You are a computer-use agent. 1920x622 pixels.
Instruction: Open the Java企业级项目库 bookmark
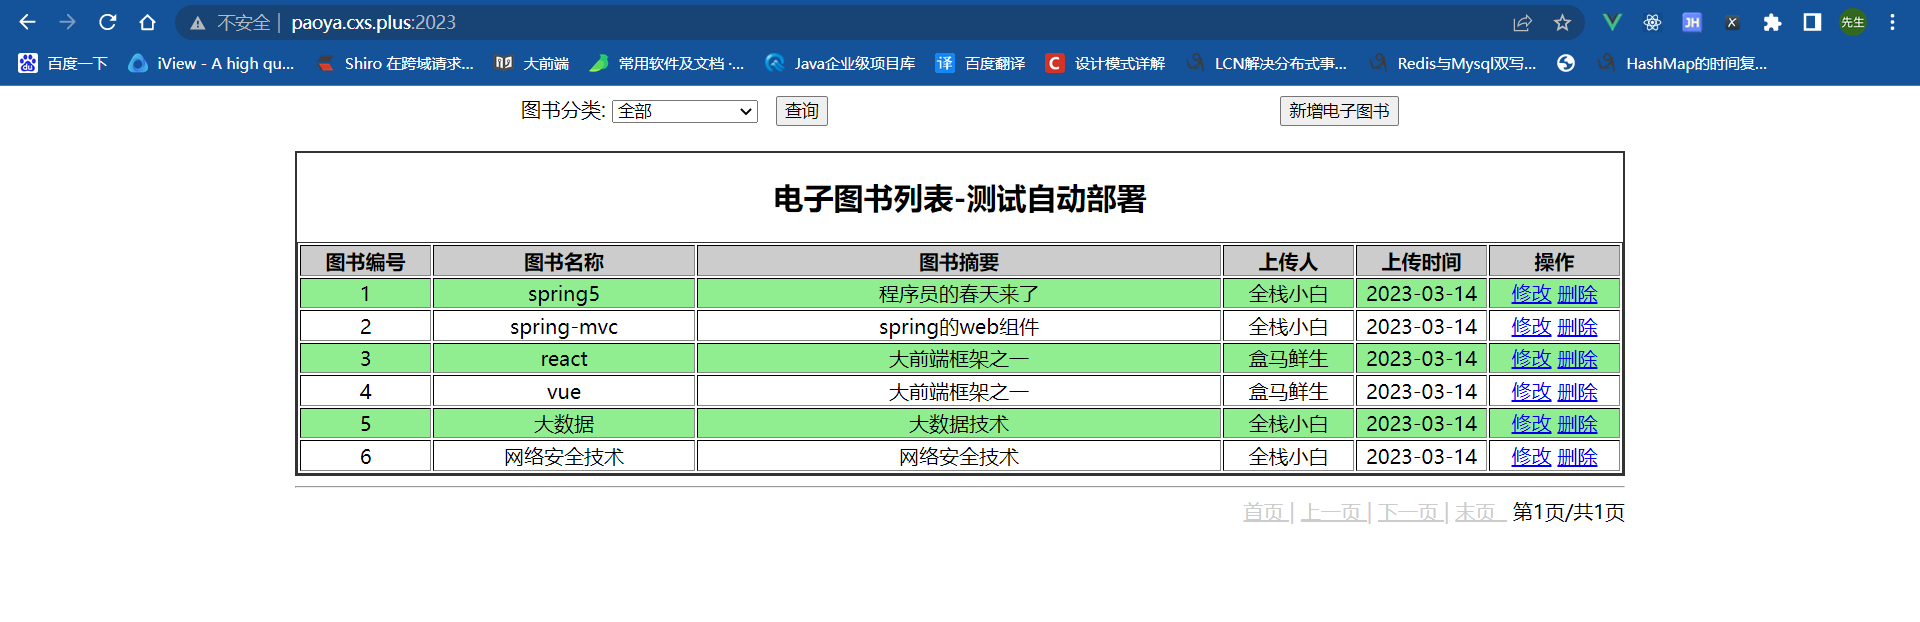pyautogui.click(x=840, y=63)
